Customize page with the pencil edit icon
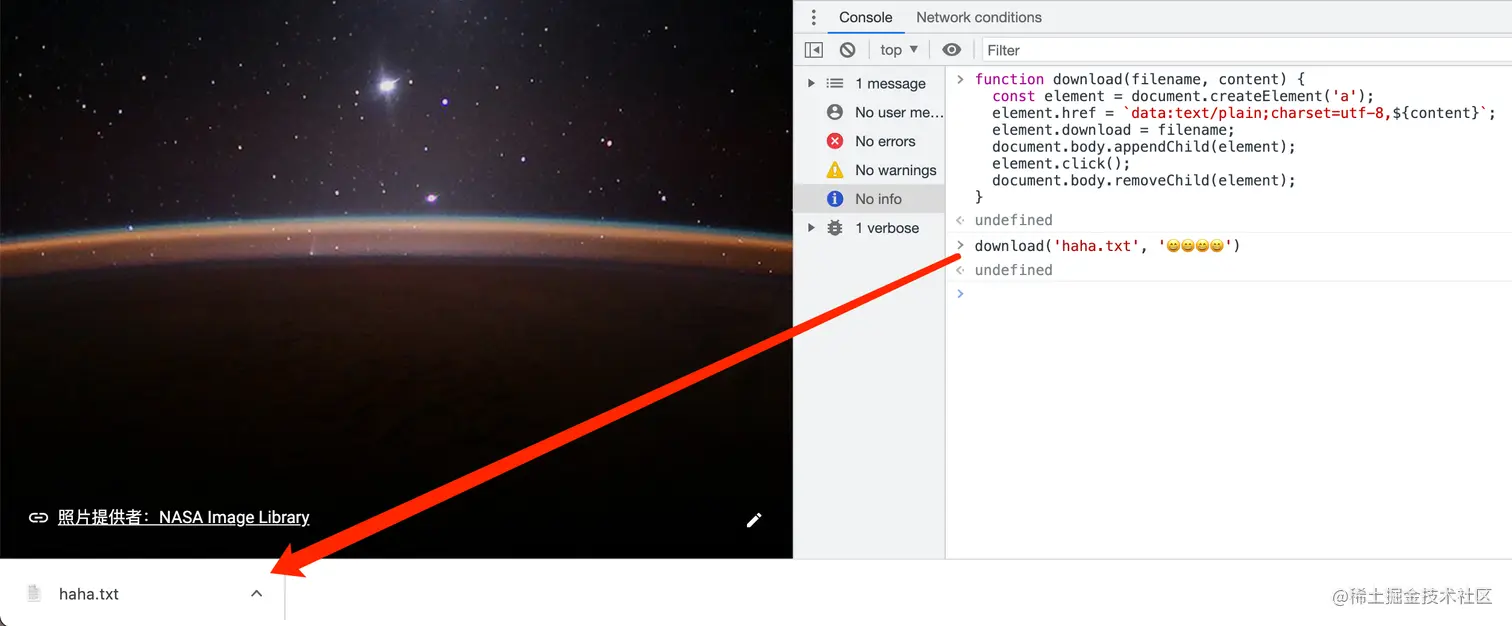Image resolution: width=1512 pixels, height=626 pixels. click(x=754, y=520)
